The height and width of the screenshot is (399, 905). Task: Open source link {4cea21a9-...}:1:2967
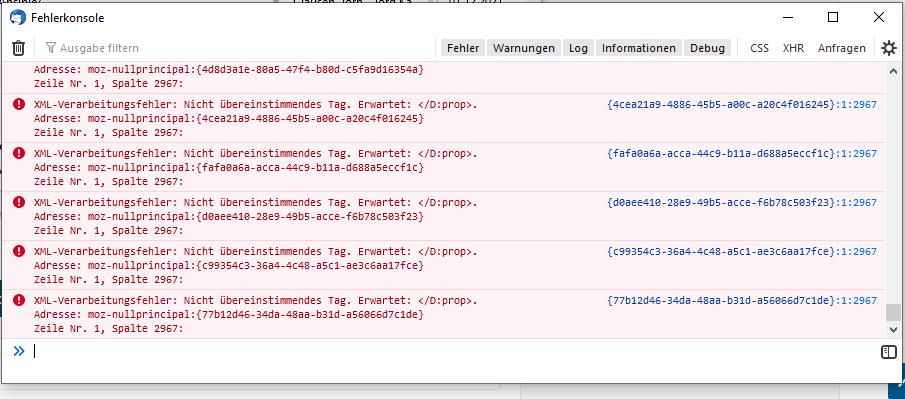click(x=742, y=105)
